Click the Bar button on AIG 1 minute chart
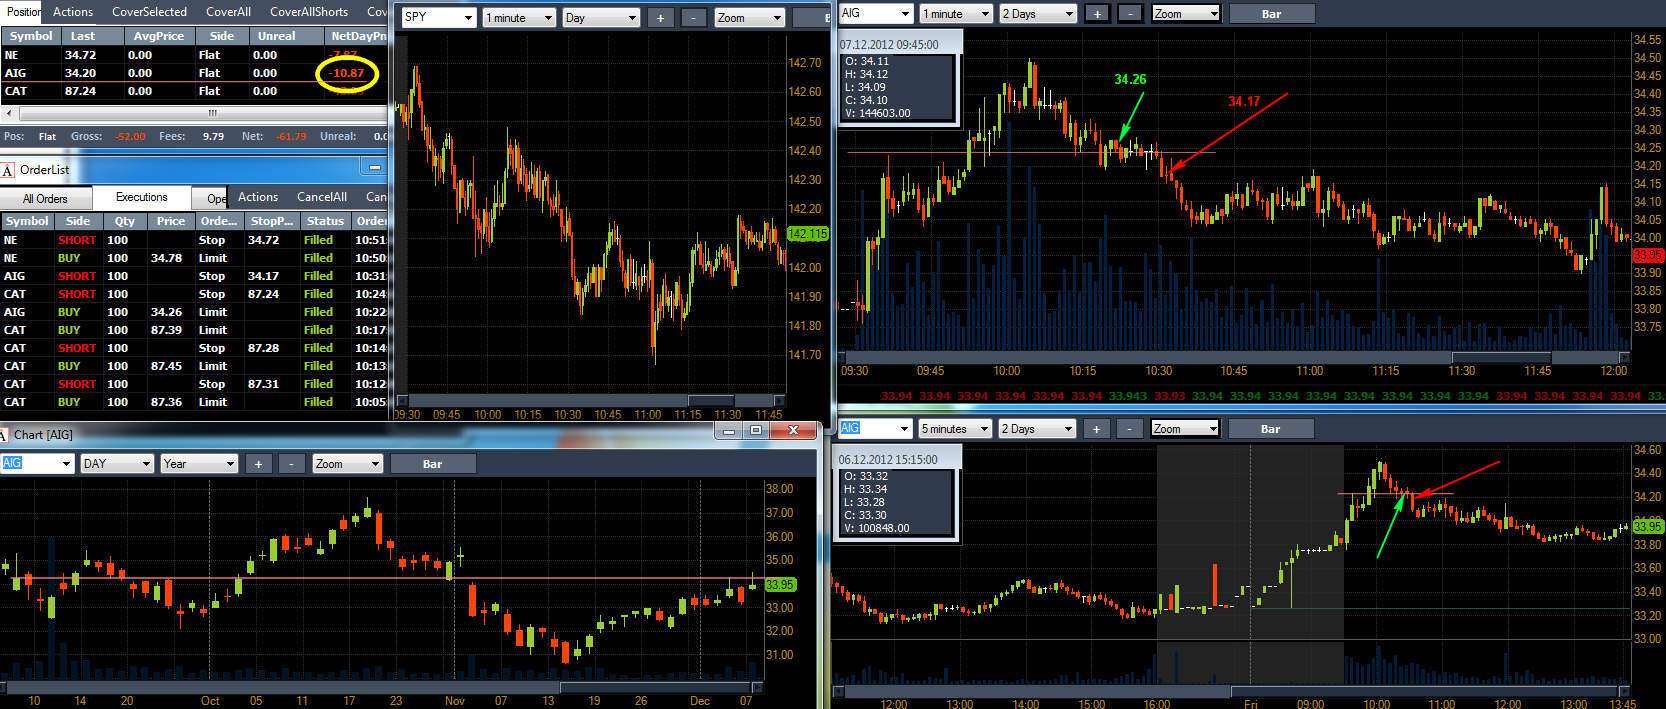 click(1271, 14)
